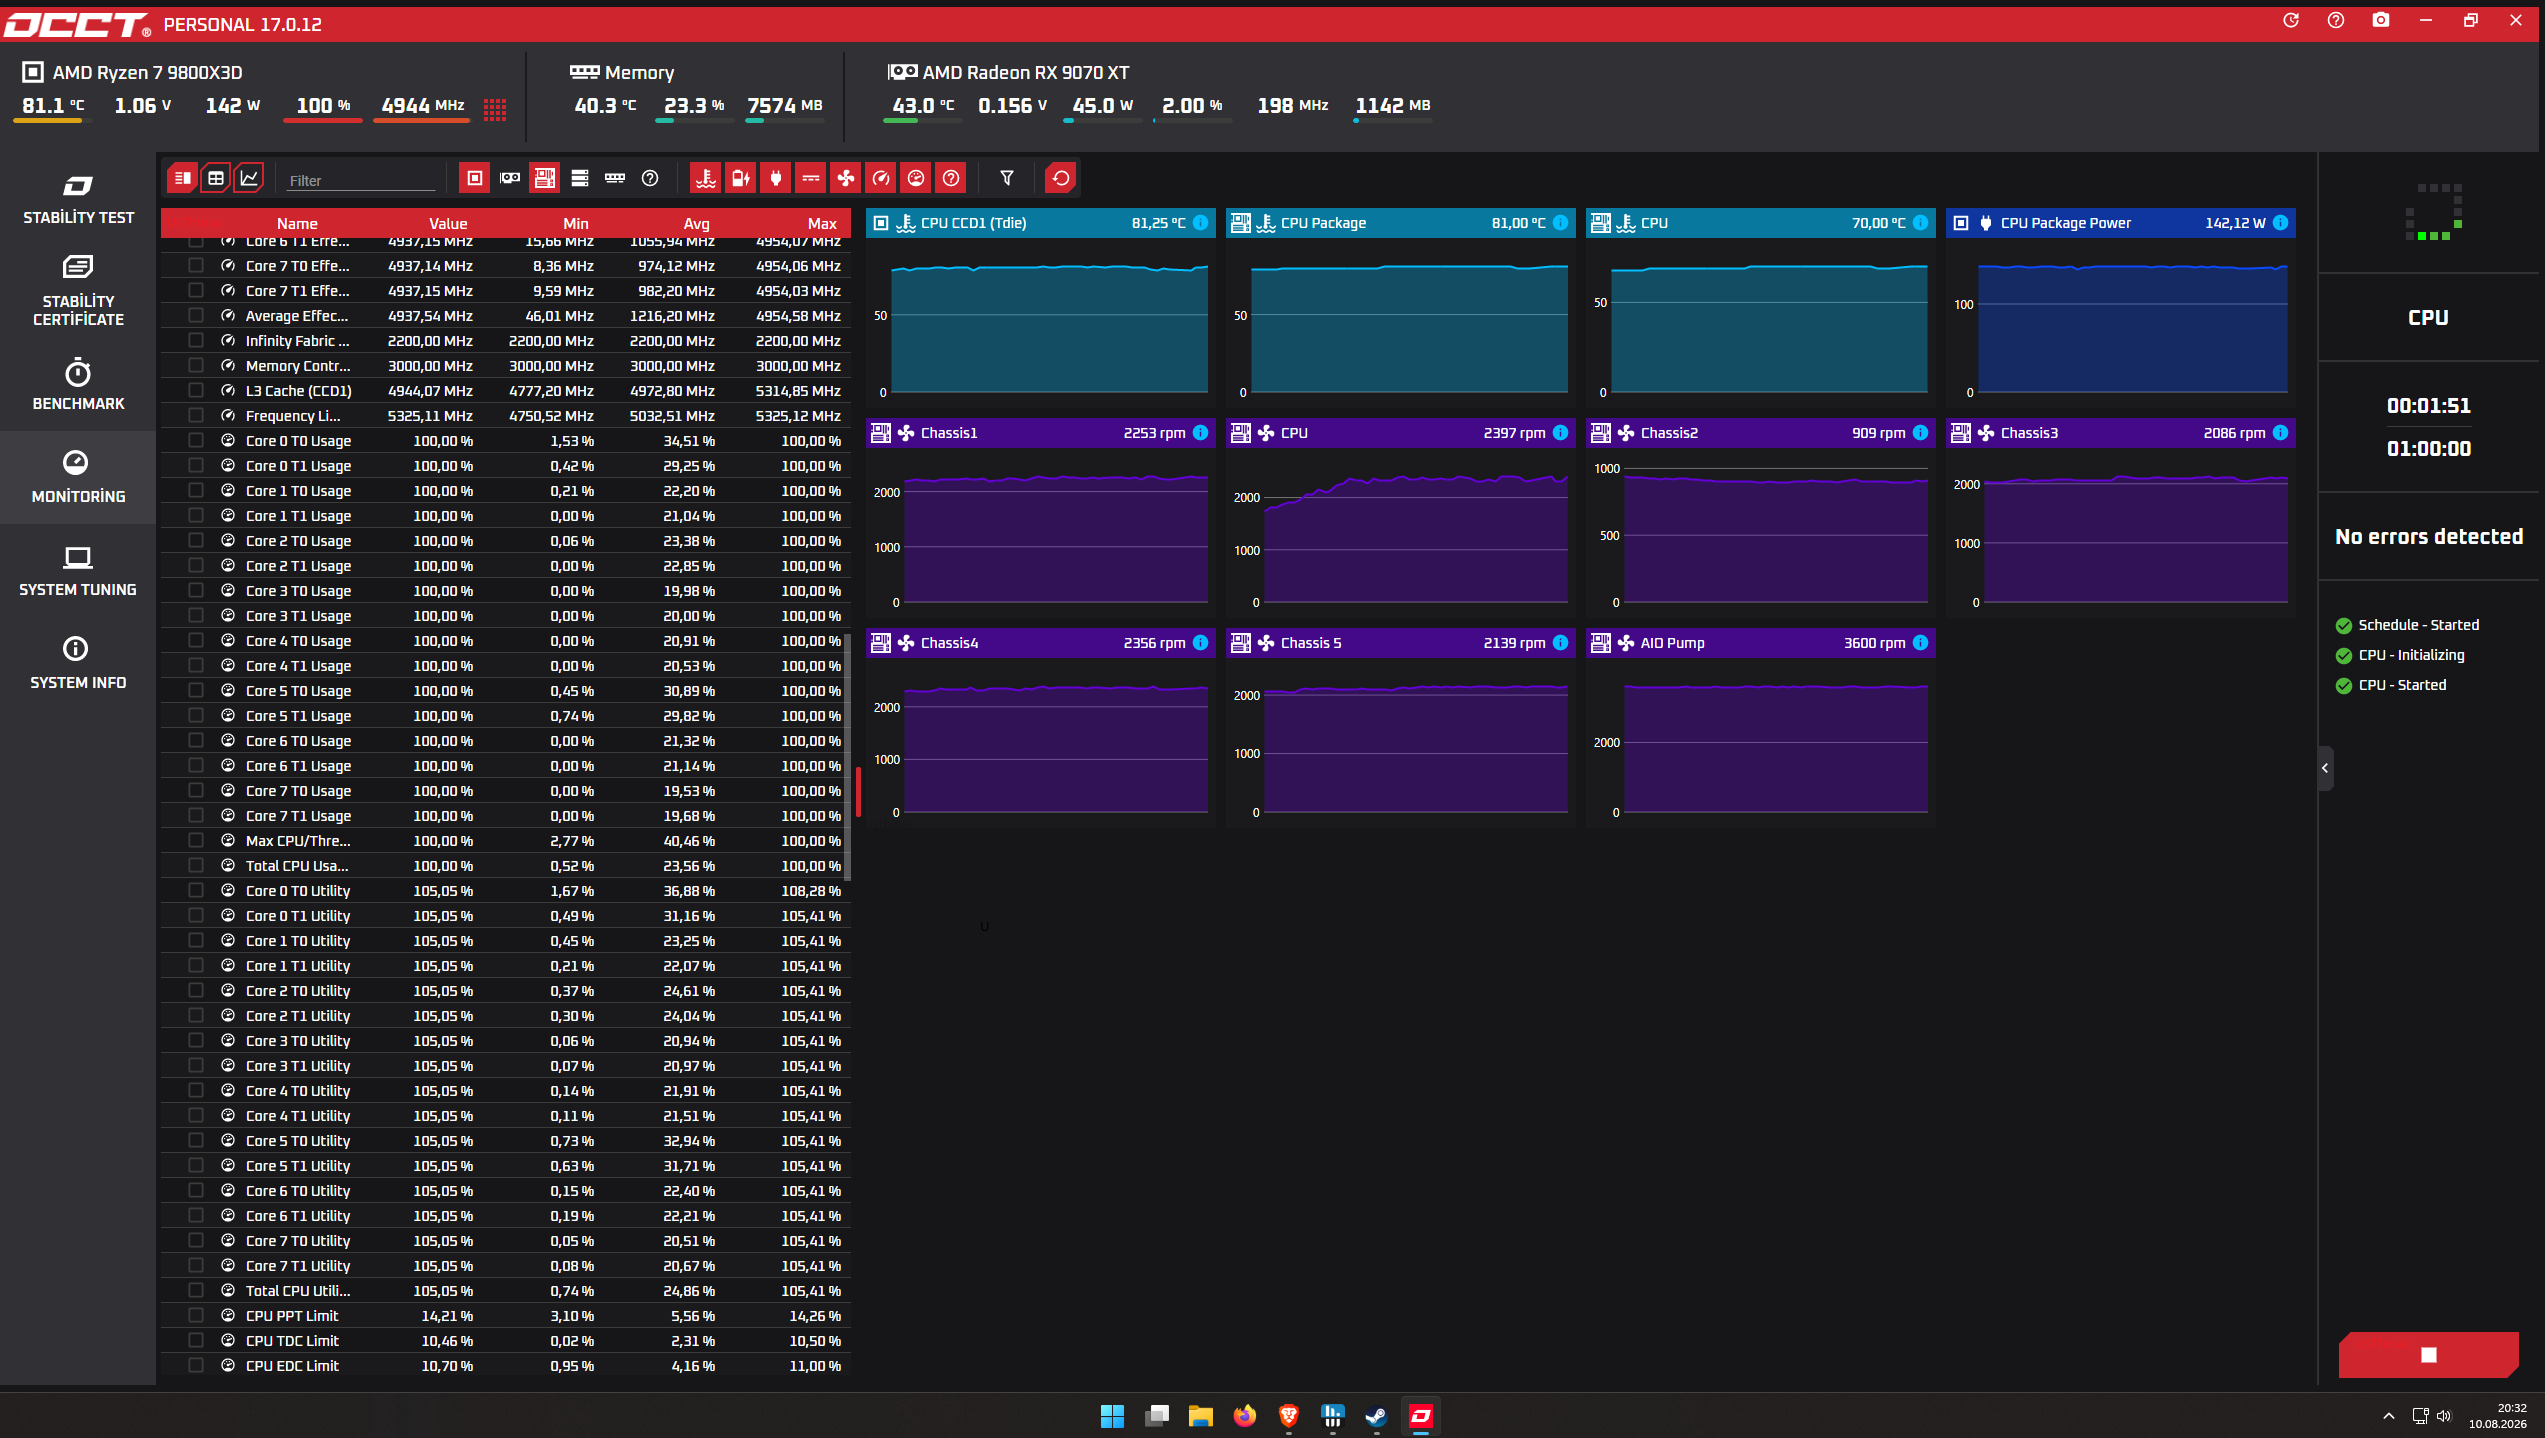Viewport: 2545px width, 1438px height.
Task: Open File Explorer from the taskbar
Action: coord(1201,1416)
